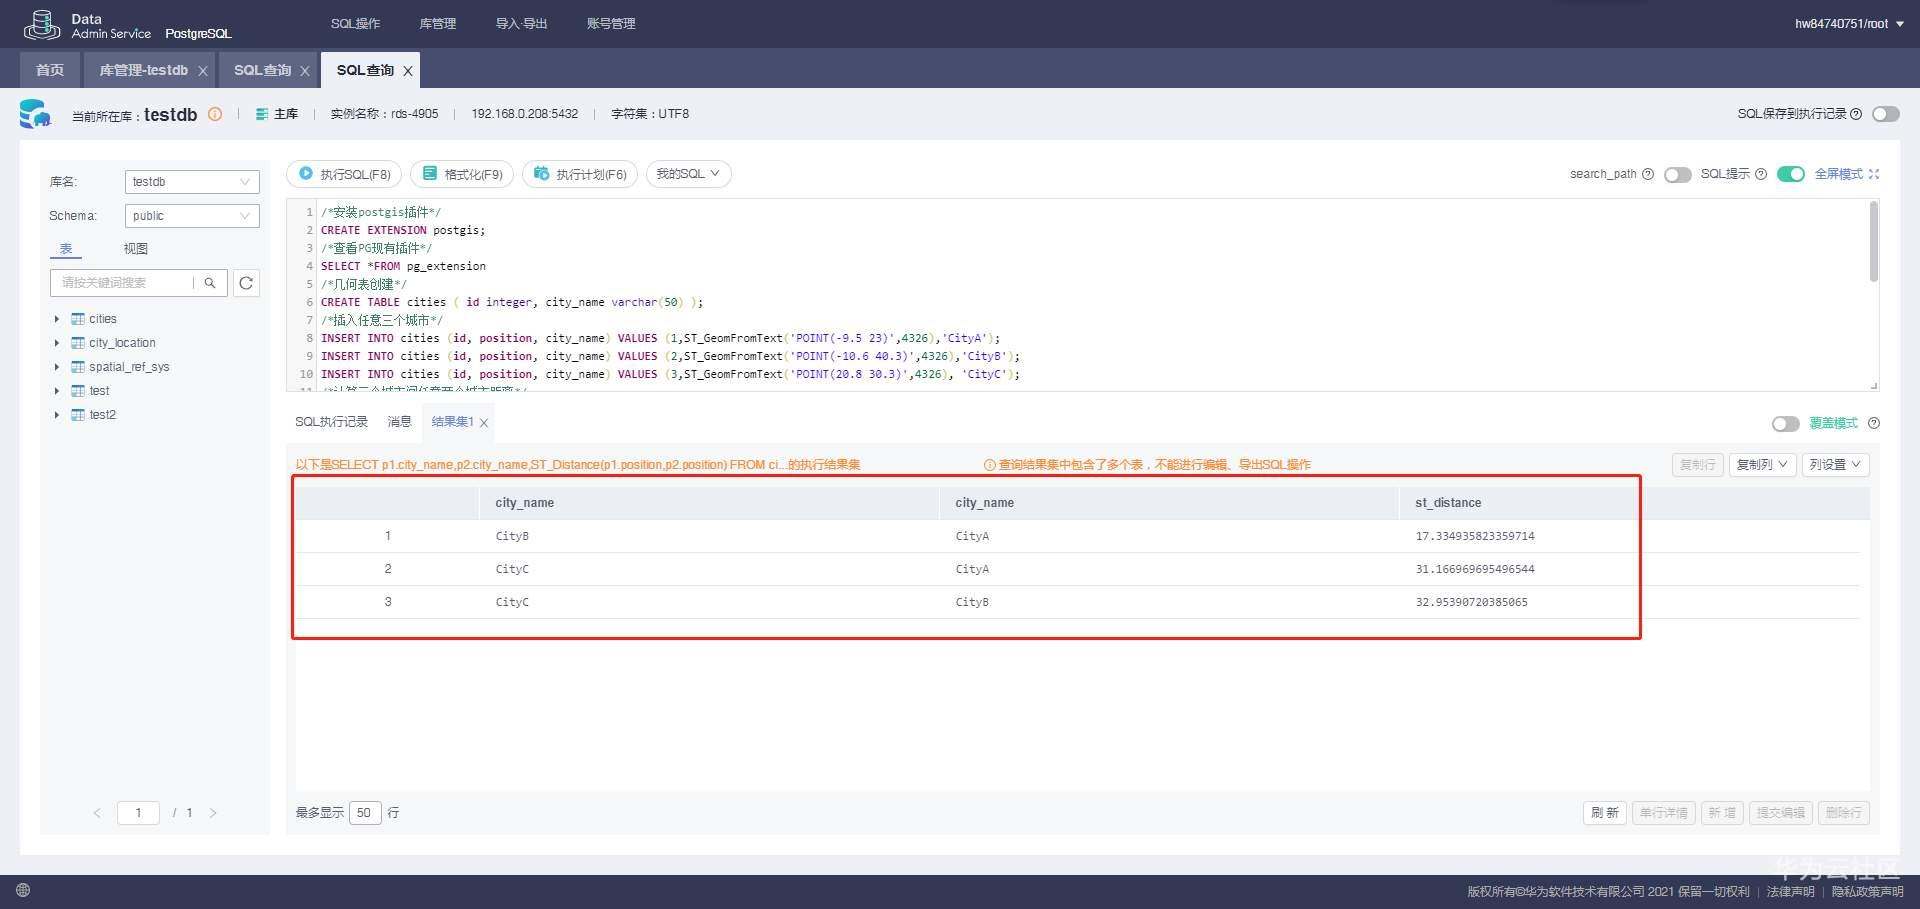The width and height of the screenshot is (1920, 909).
Task: Open the Schema public dropdown
Action: [192, 216]
